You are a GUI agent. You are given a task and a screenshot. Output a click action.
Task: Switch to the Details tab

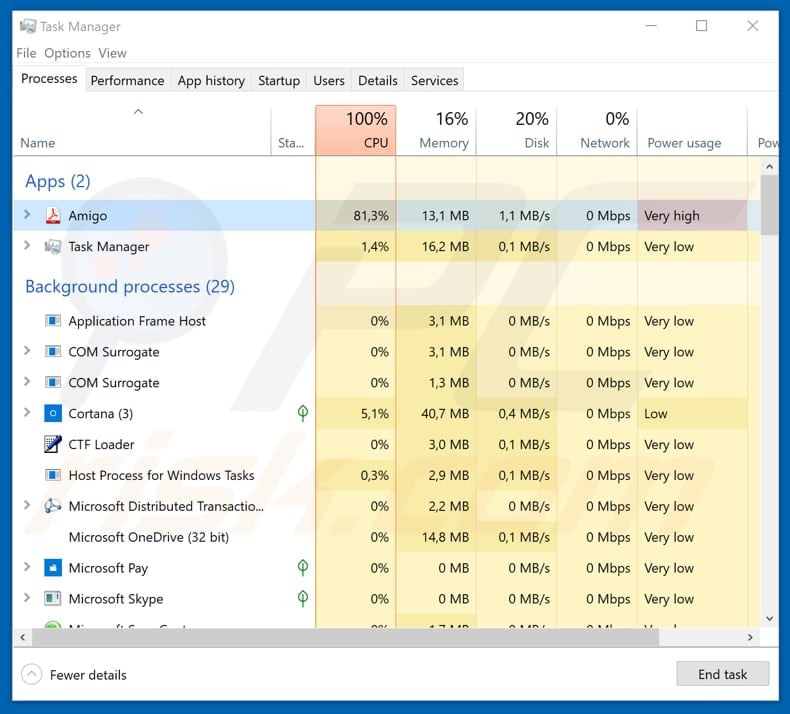click(x=377, y=81)
